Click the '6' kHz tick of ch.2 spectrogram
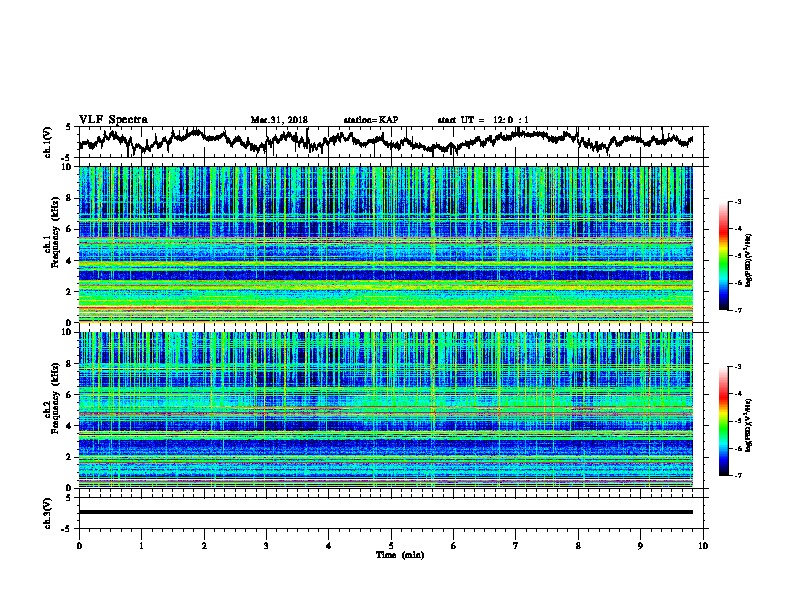792x612 pixels. 71,394
